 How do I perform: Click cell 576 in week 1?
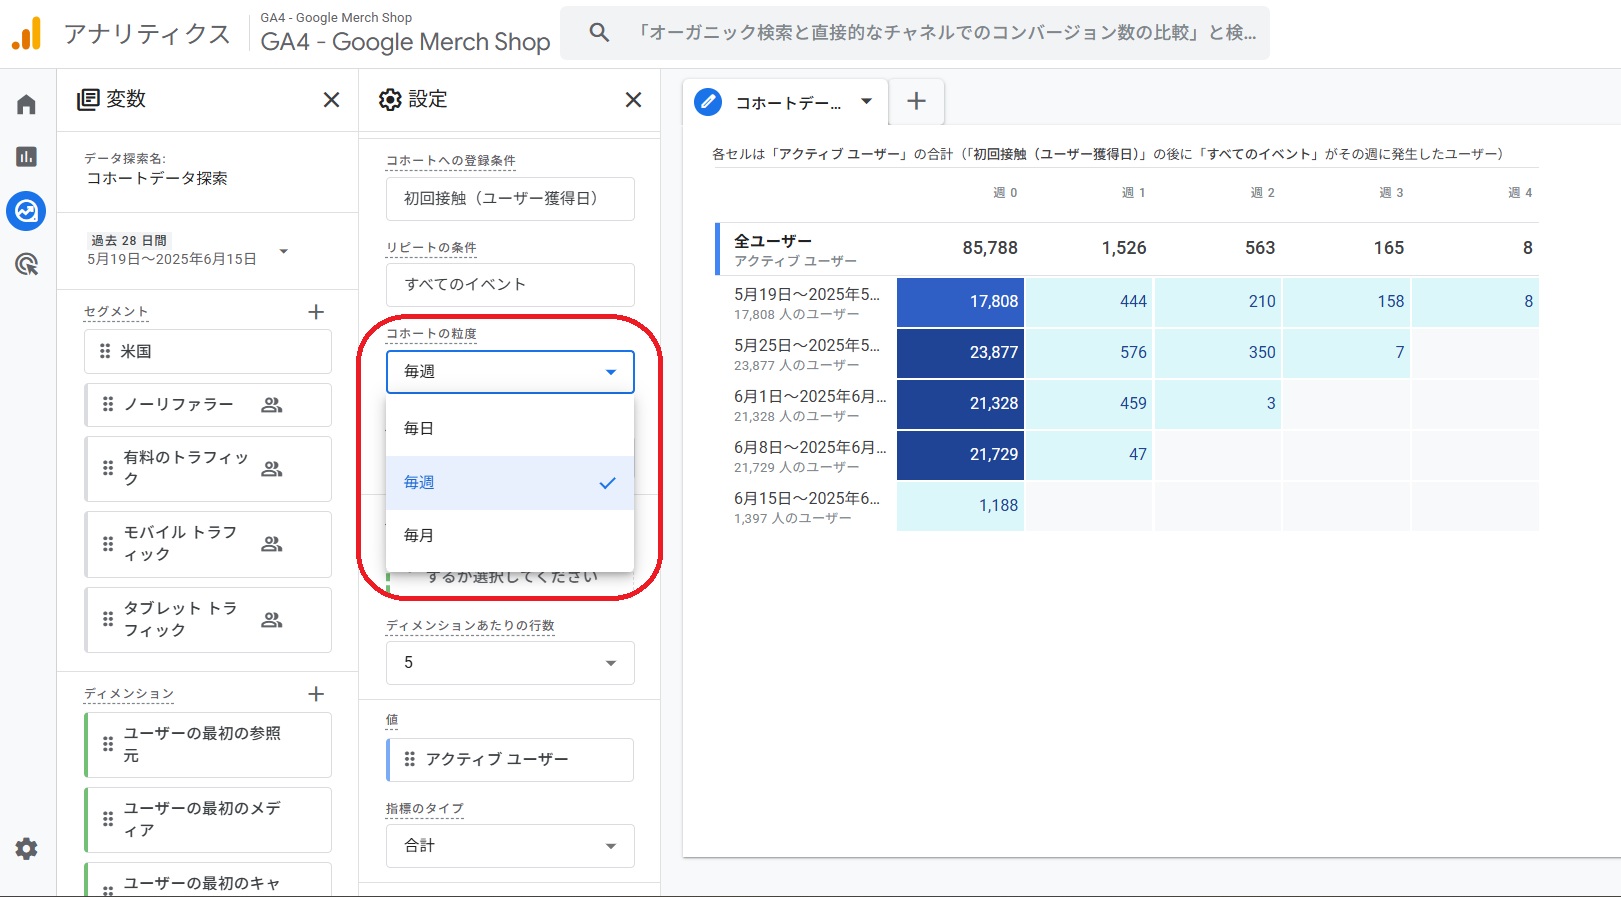pyautogui.click(x=1089, y=353)
